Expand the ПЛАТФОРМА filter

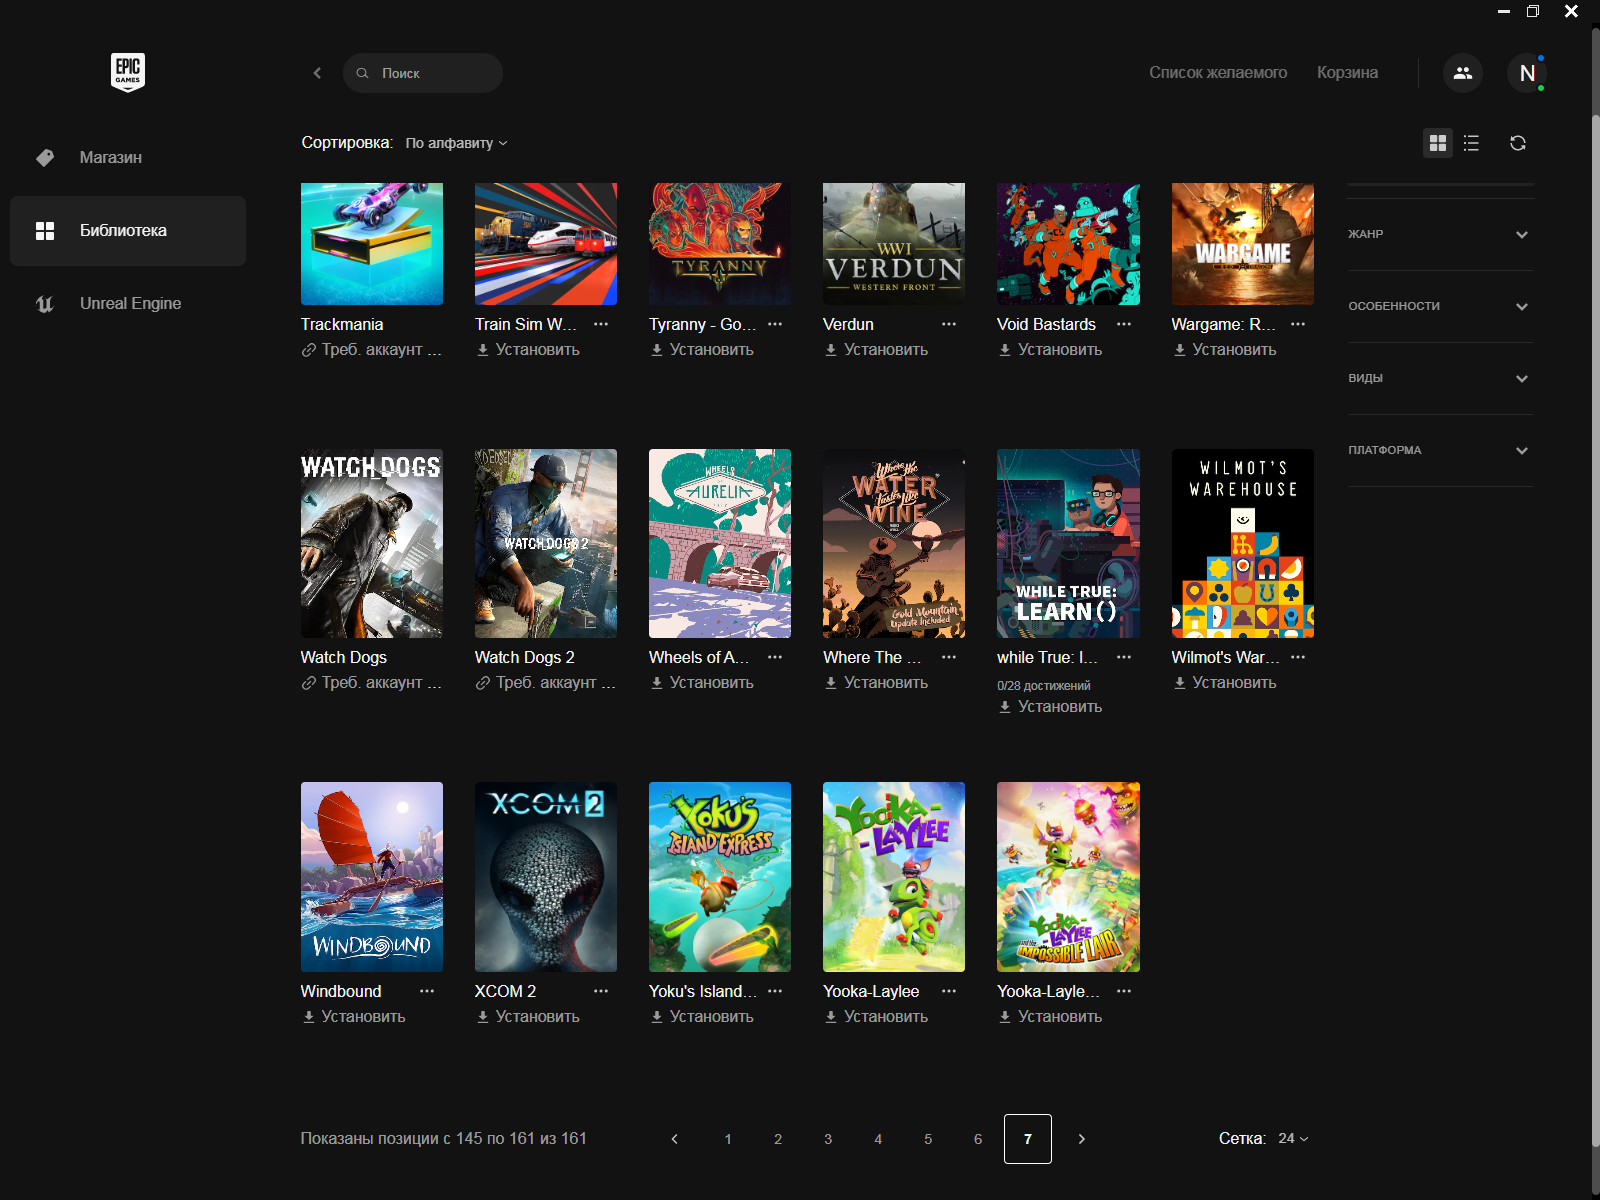[1440, 450]
